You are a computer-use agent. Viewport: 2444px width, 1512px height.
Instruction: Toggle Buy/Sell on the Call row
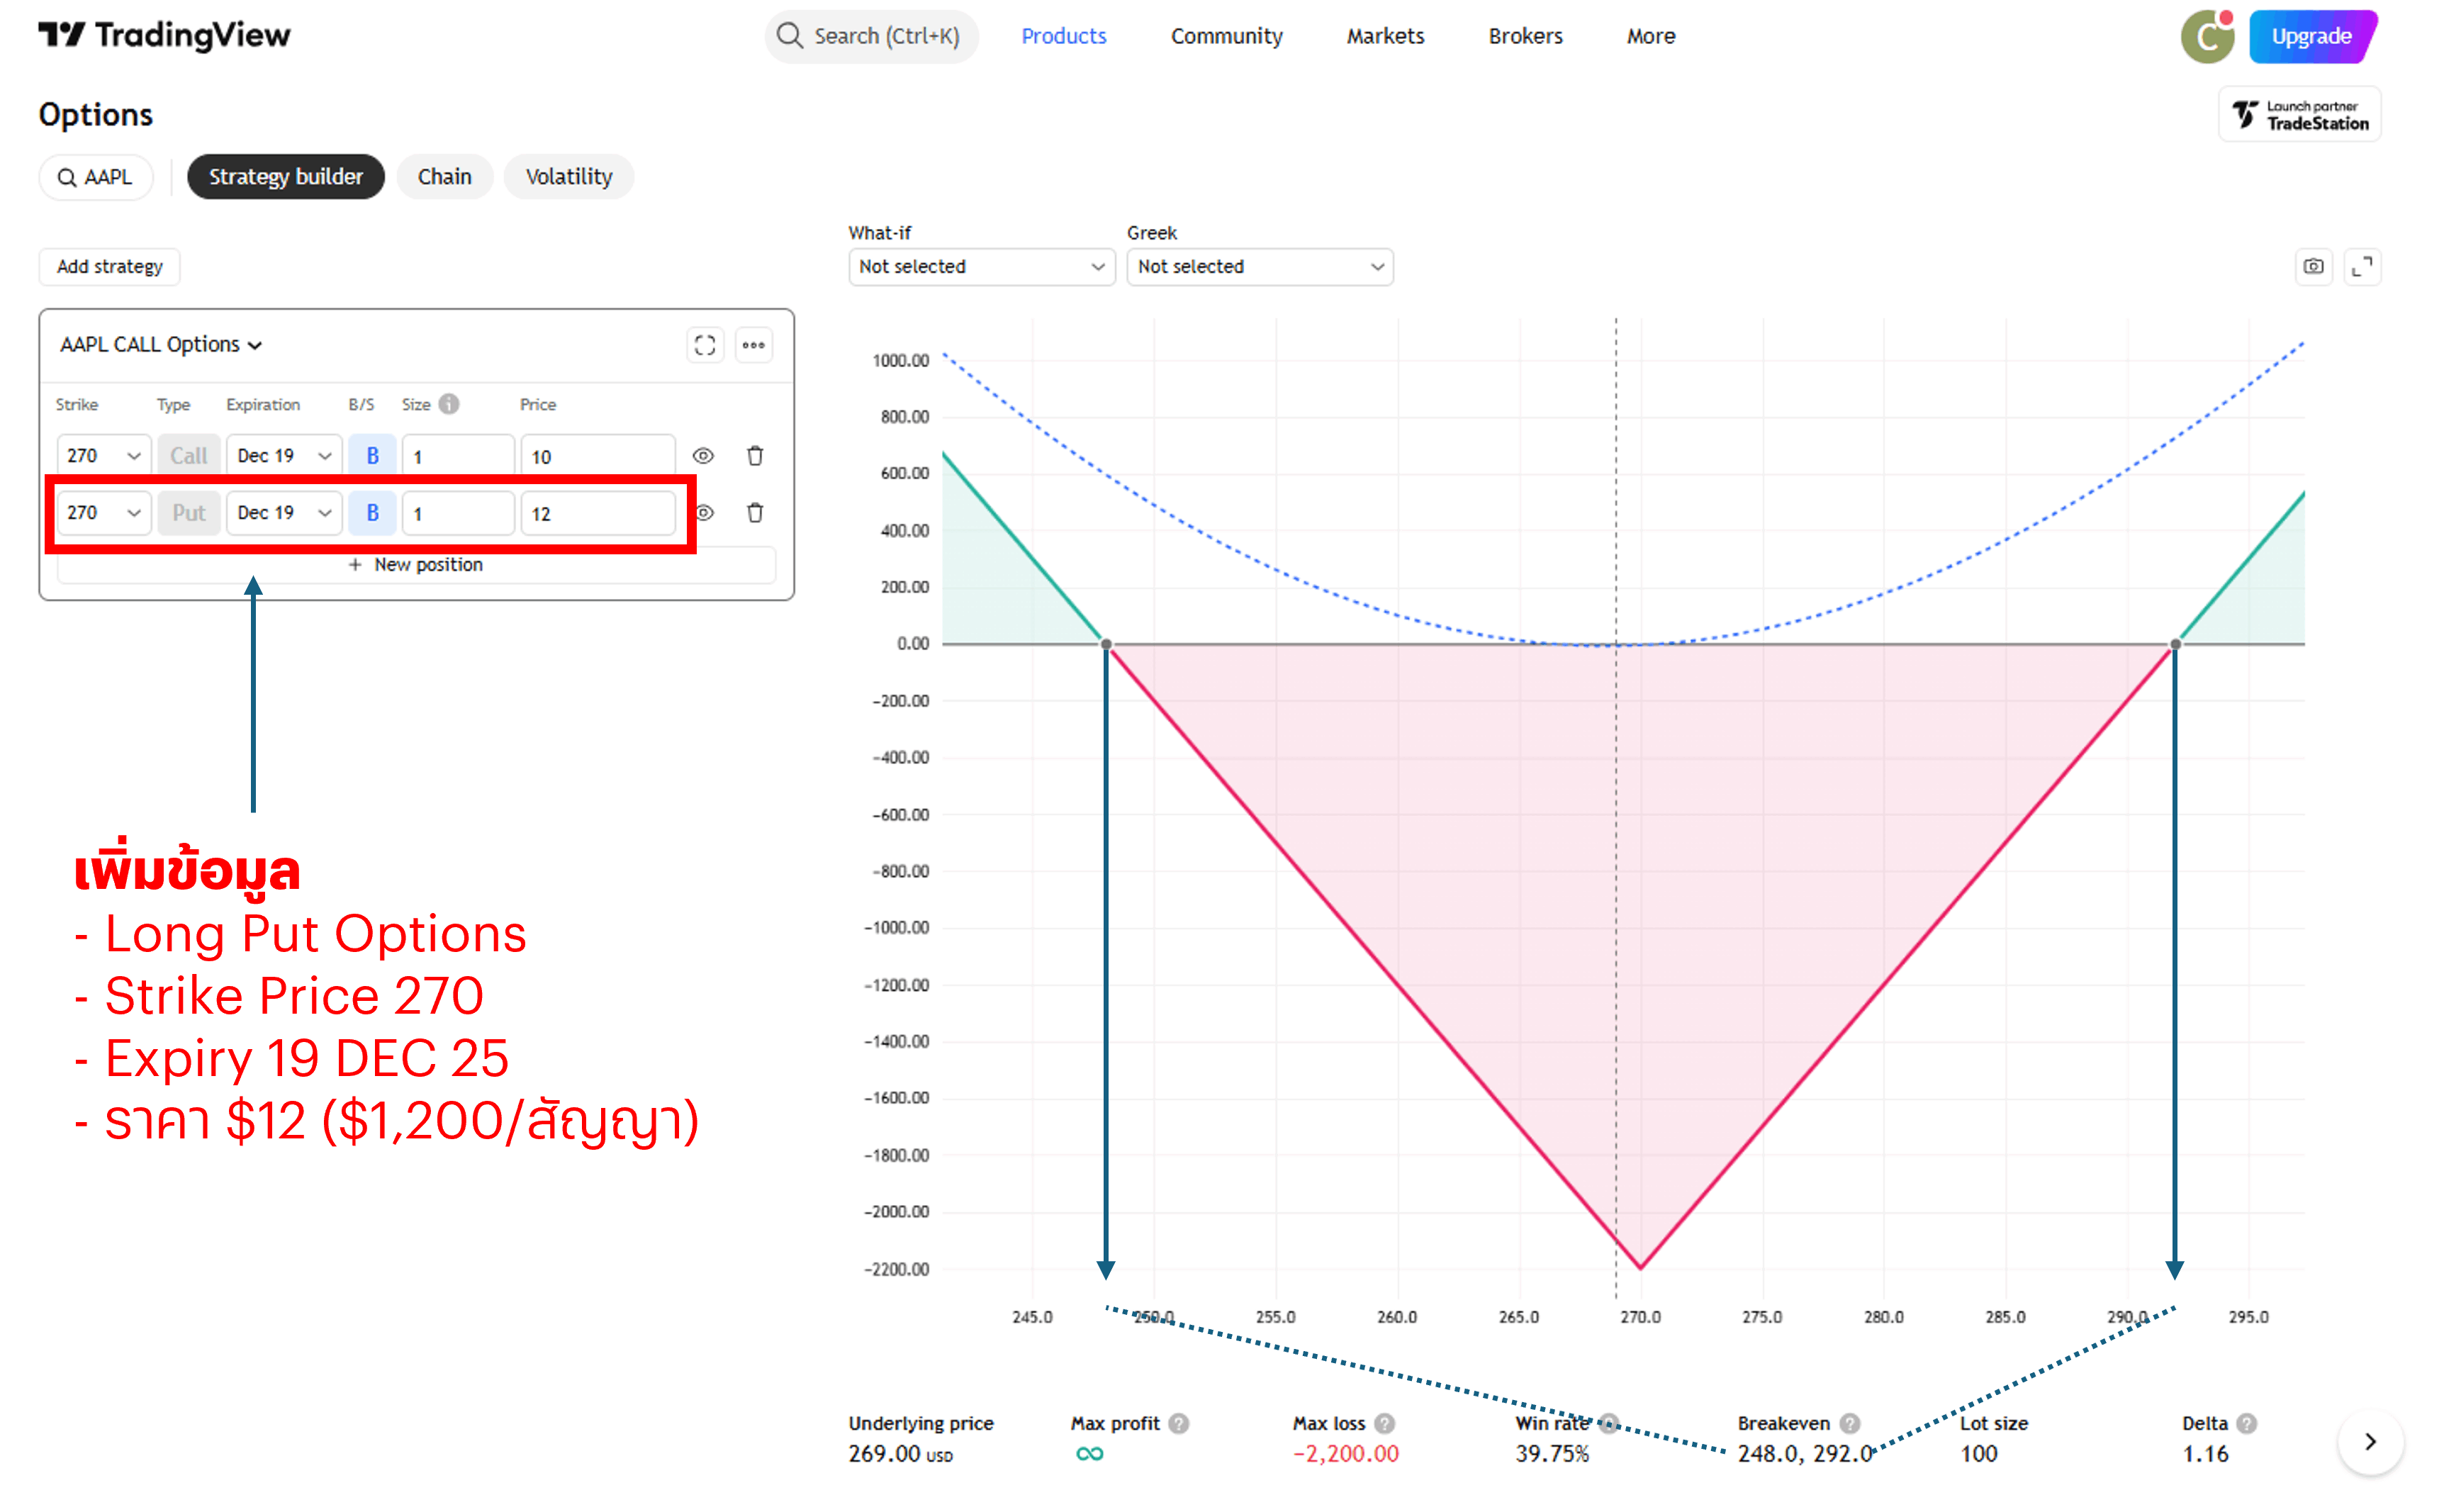pyautogui.click(x=372, y=456)
